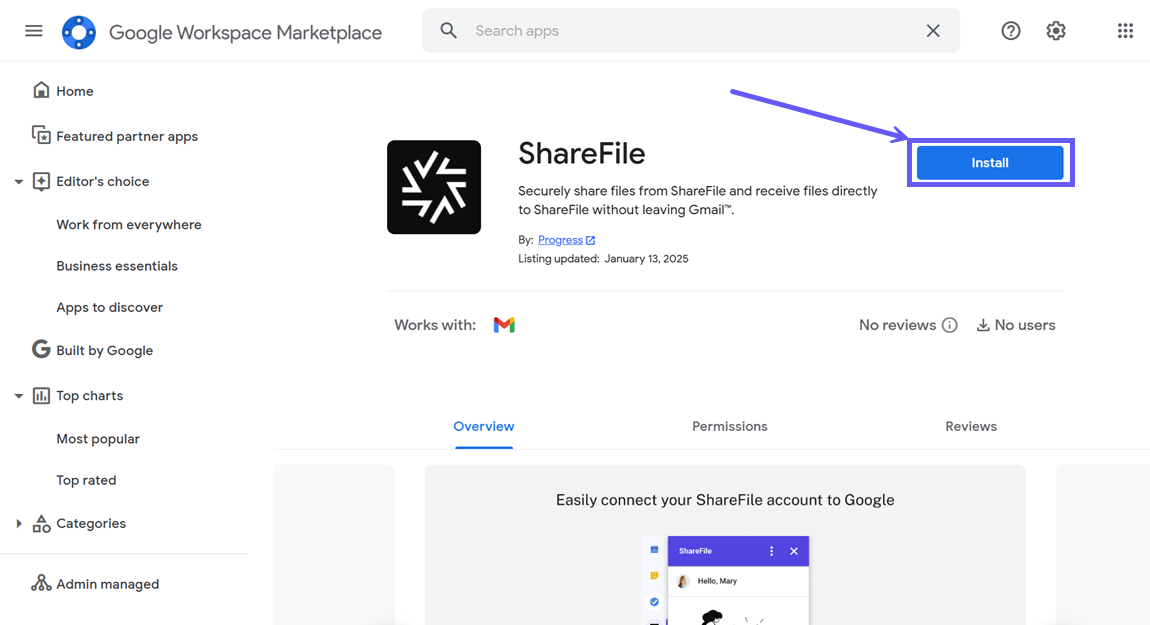Screen dimensions: 1150x625
Task: Click the Featured partner apps icon
Action: [x=41, y=136]
